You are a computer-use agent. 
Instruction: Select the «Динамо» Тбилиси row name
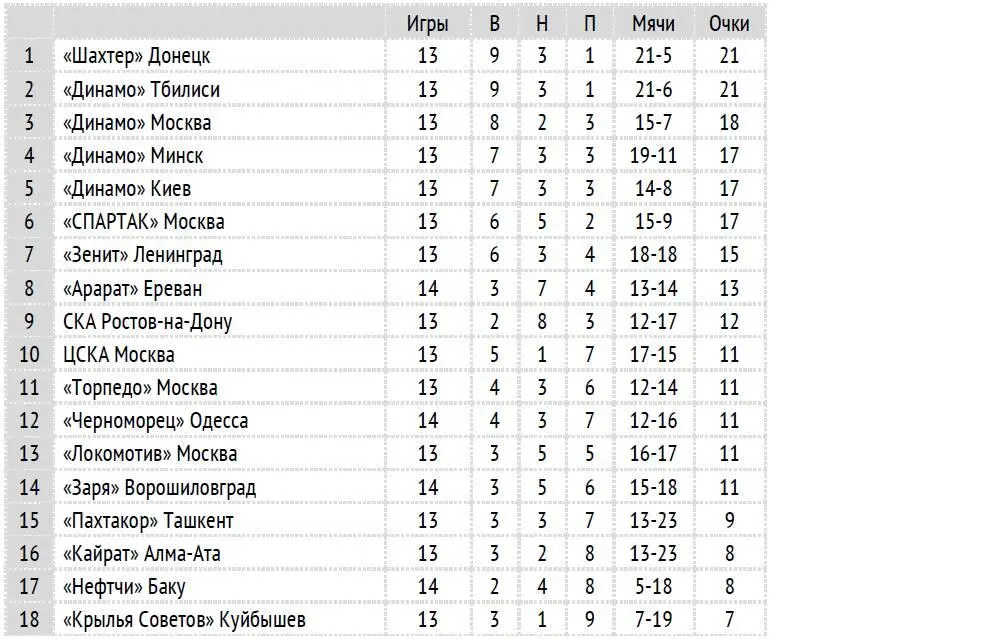[141, 90]
